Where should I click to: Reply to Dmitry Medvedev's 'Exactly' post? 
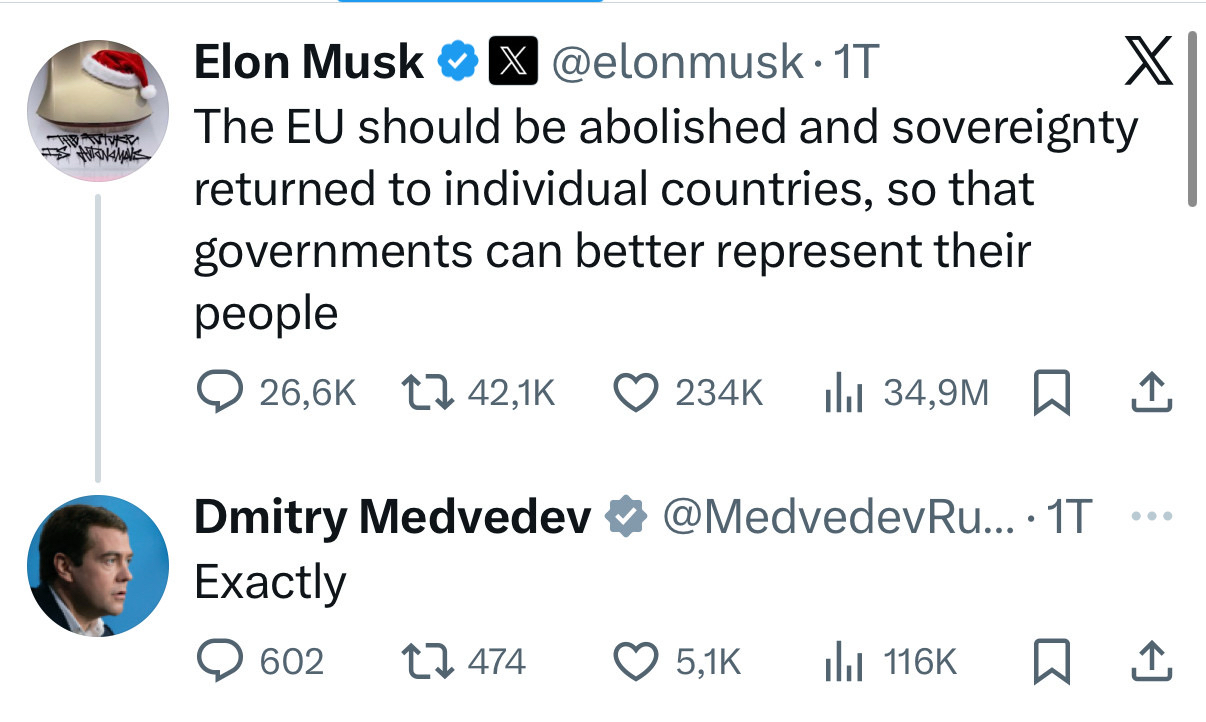(x=215, y=661)
